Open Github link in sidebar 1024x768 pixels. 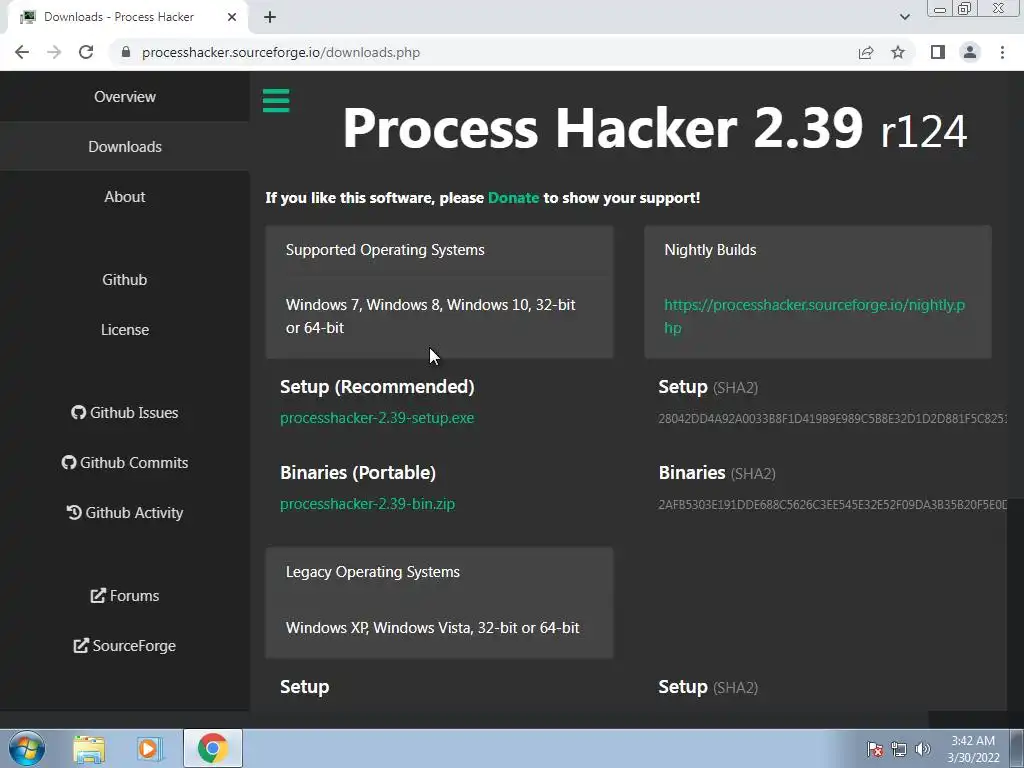click(x=125, y=280)
